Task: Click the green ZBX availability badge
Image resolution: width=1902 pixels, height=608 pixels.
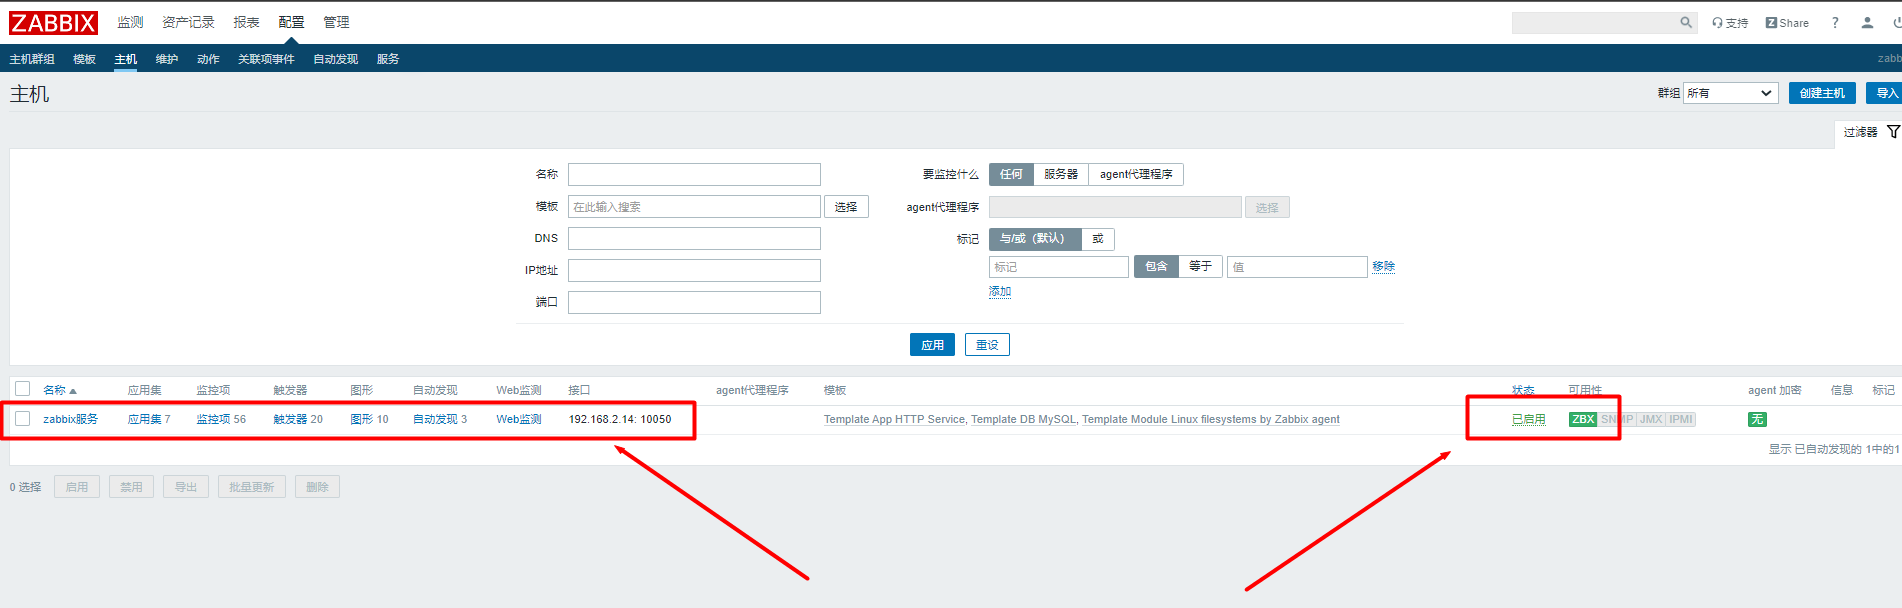Action: point(1583,419)
